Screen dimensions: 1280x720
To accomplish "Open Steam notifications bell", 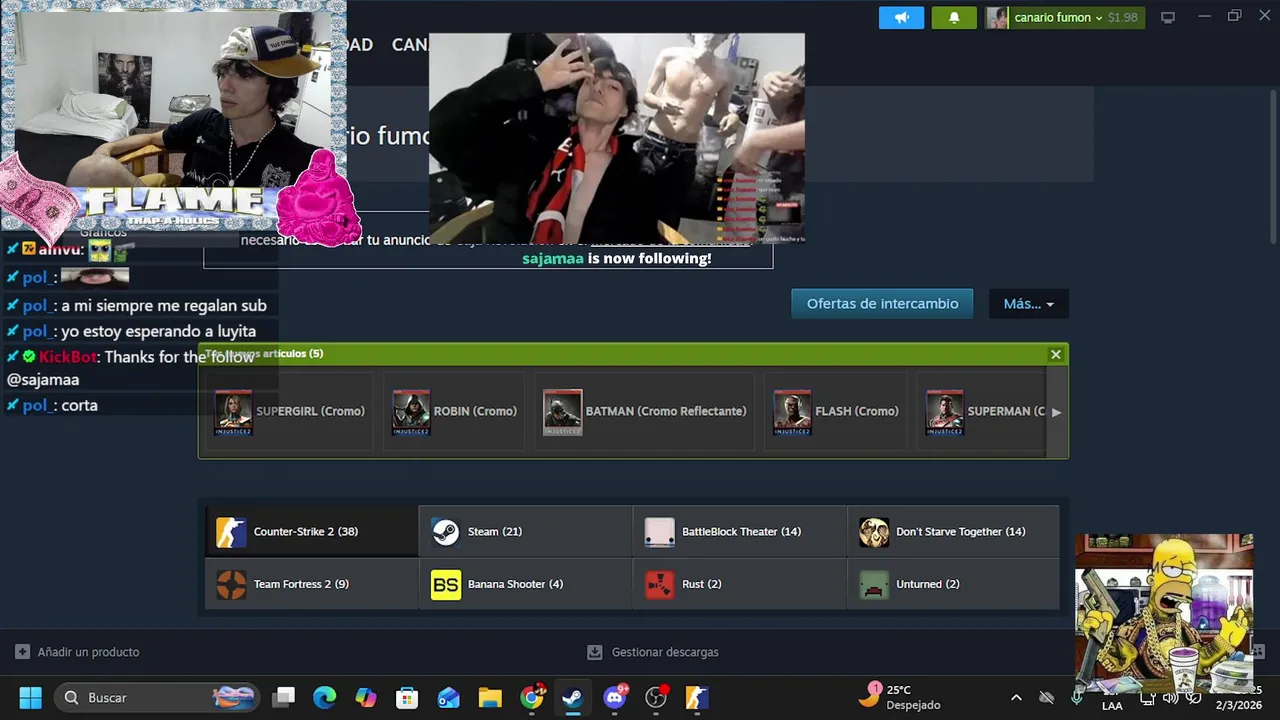I will click(x=954, y=17).
